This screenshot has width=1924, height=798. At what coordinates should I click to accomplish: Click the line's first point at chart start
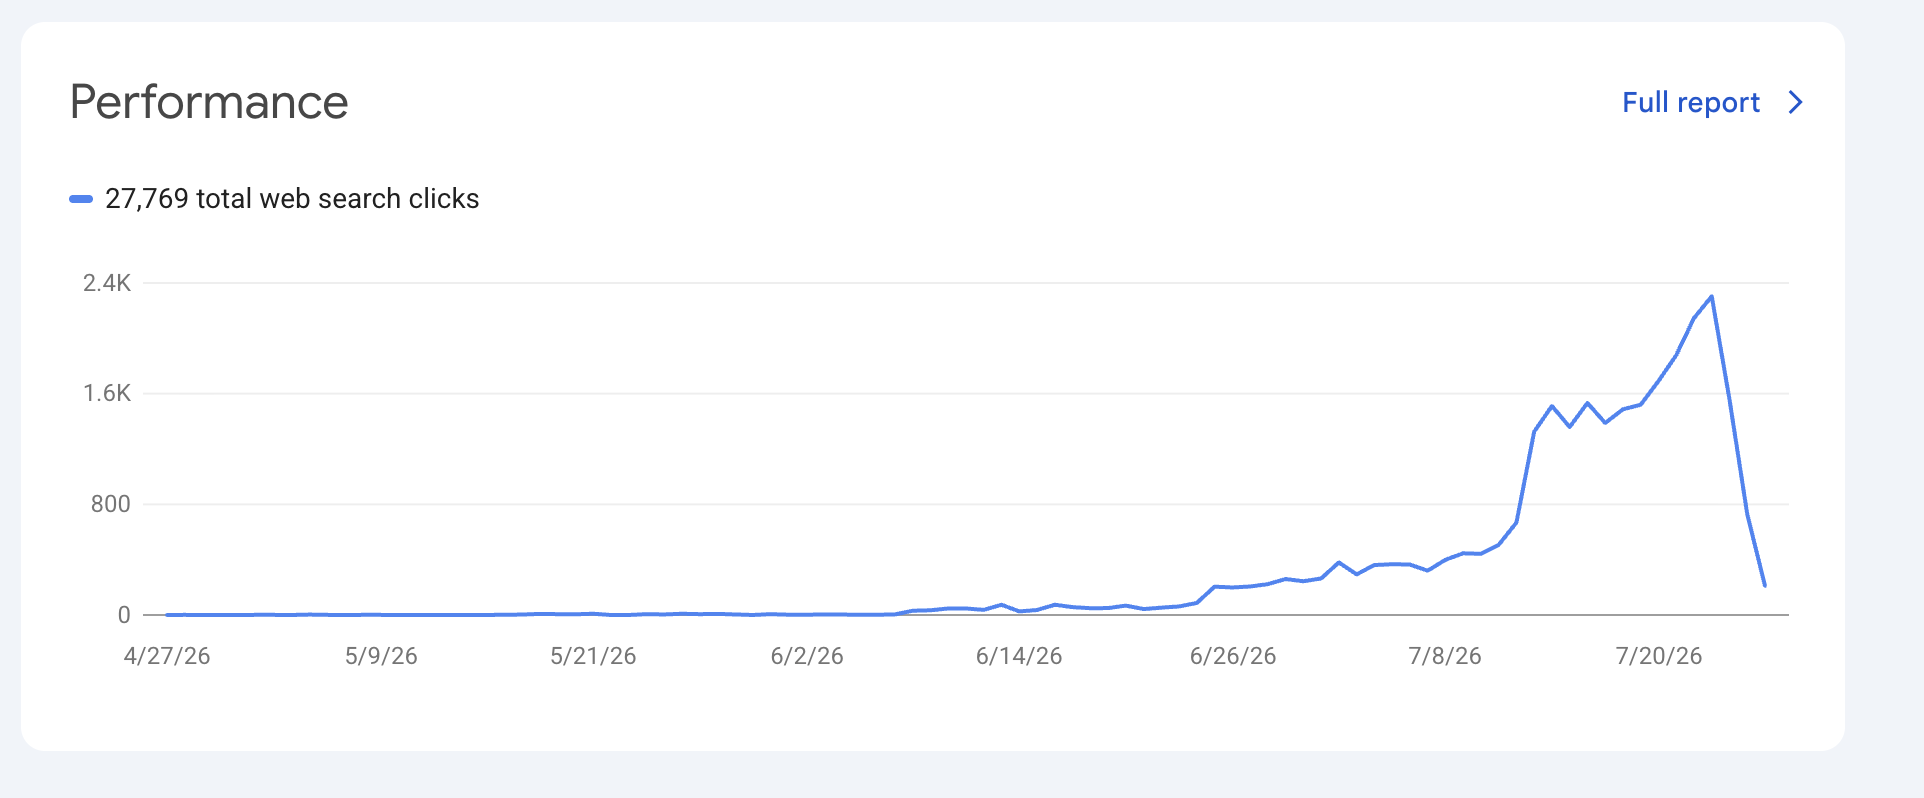[x=167, y=615]
